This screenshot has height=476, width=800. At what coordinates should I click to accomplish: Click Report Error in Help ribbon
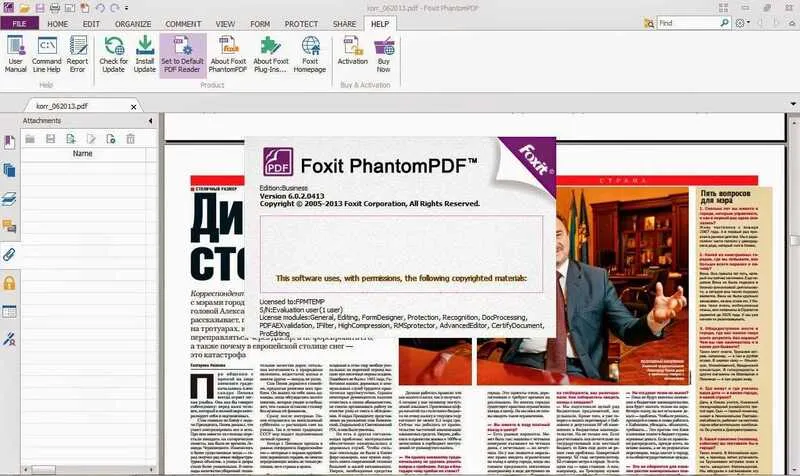(78, 54)
